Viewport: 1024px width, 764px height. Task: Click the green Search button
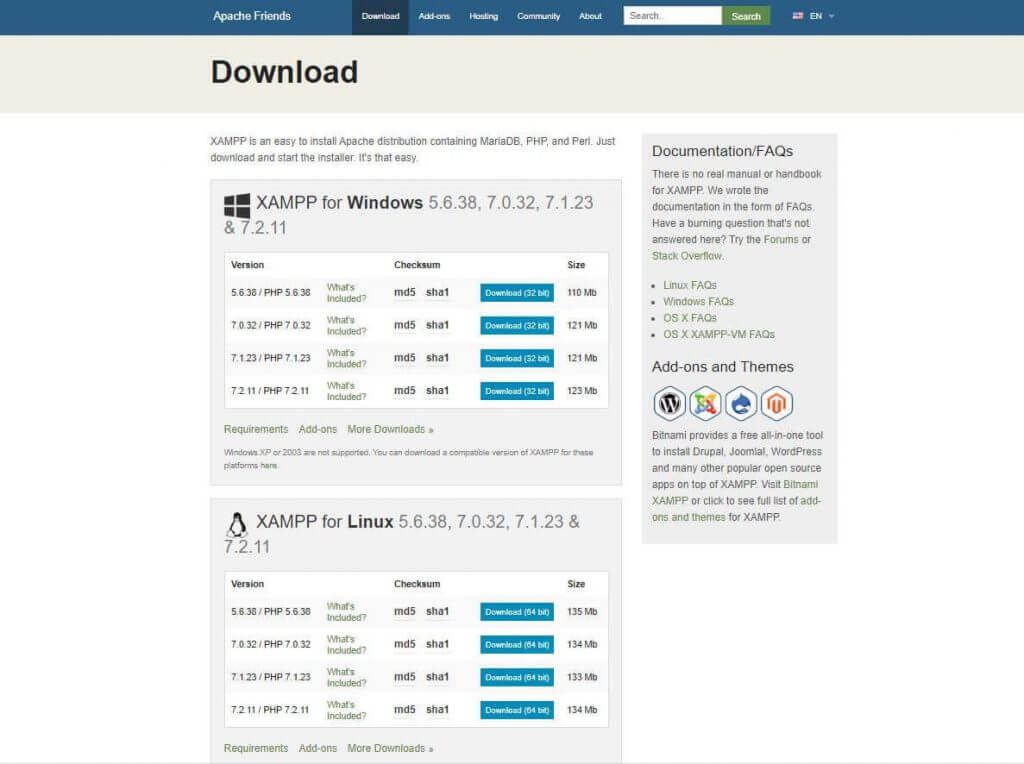tap(746, 16)
